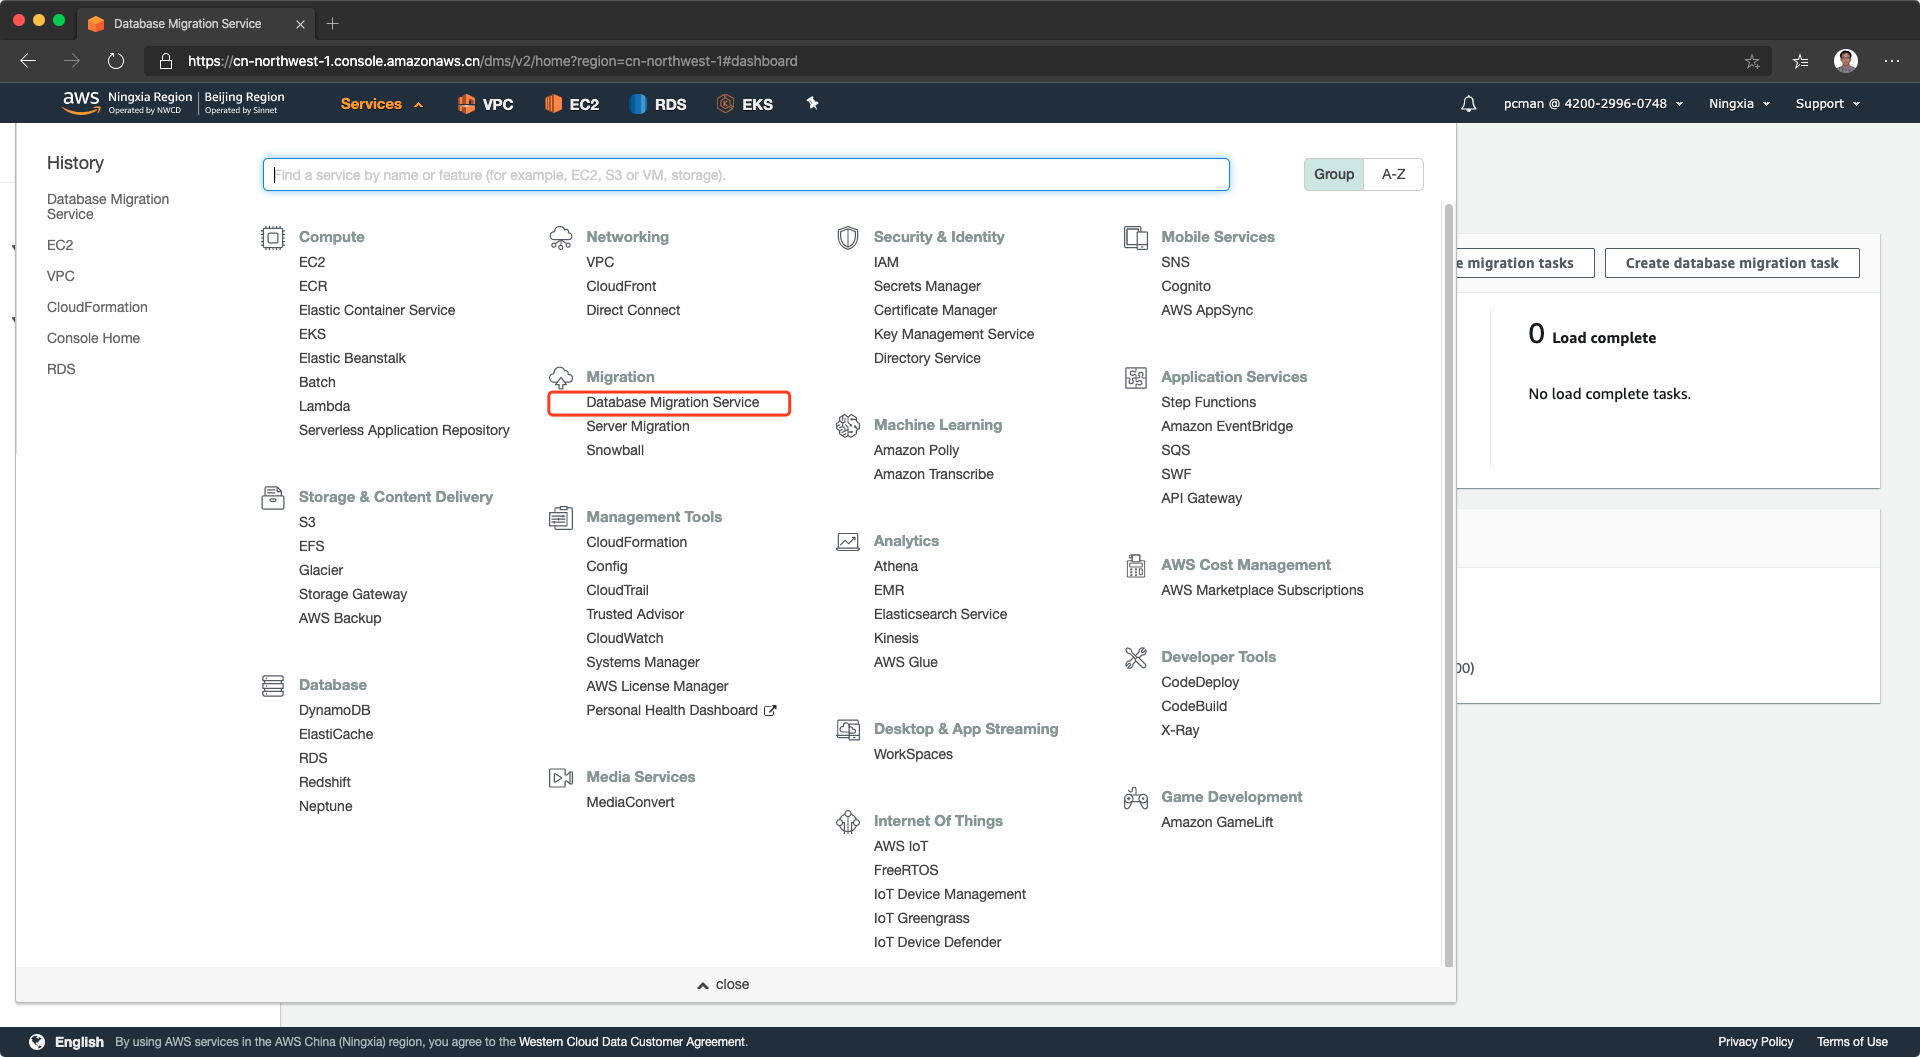This screenshot has height=1057, width=1920.
Task: Click Create database migration task button
Action: [1731, 263]
